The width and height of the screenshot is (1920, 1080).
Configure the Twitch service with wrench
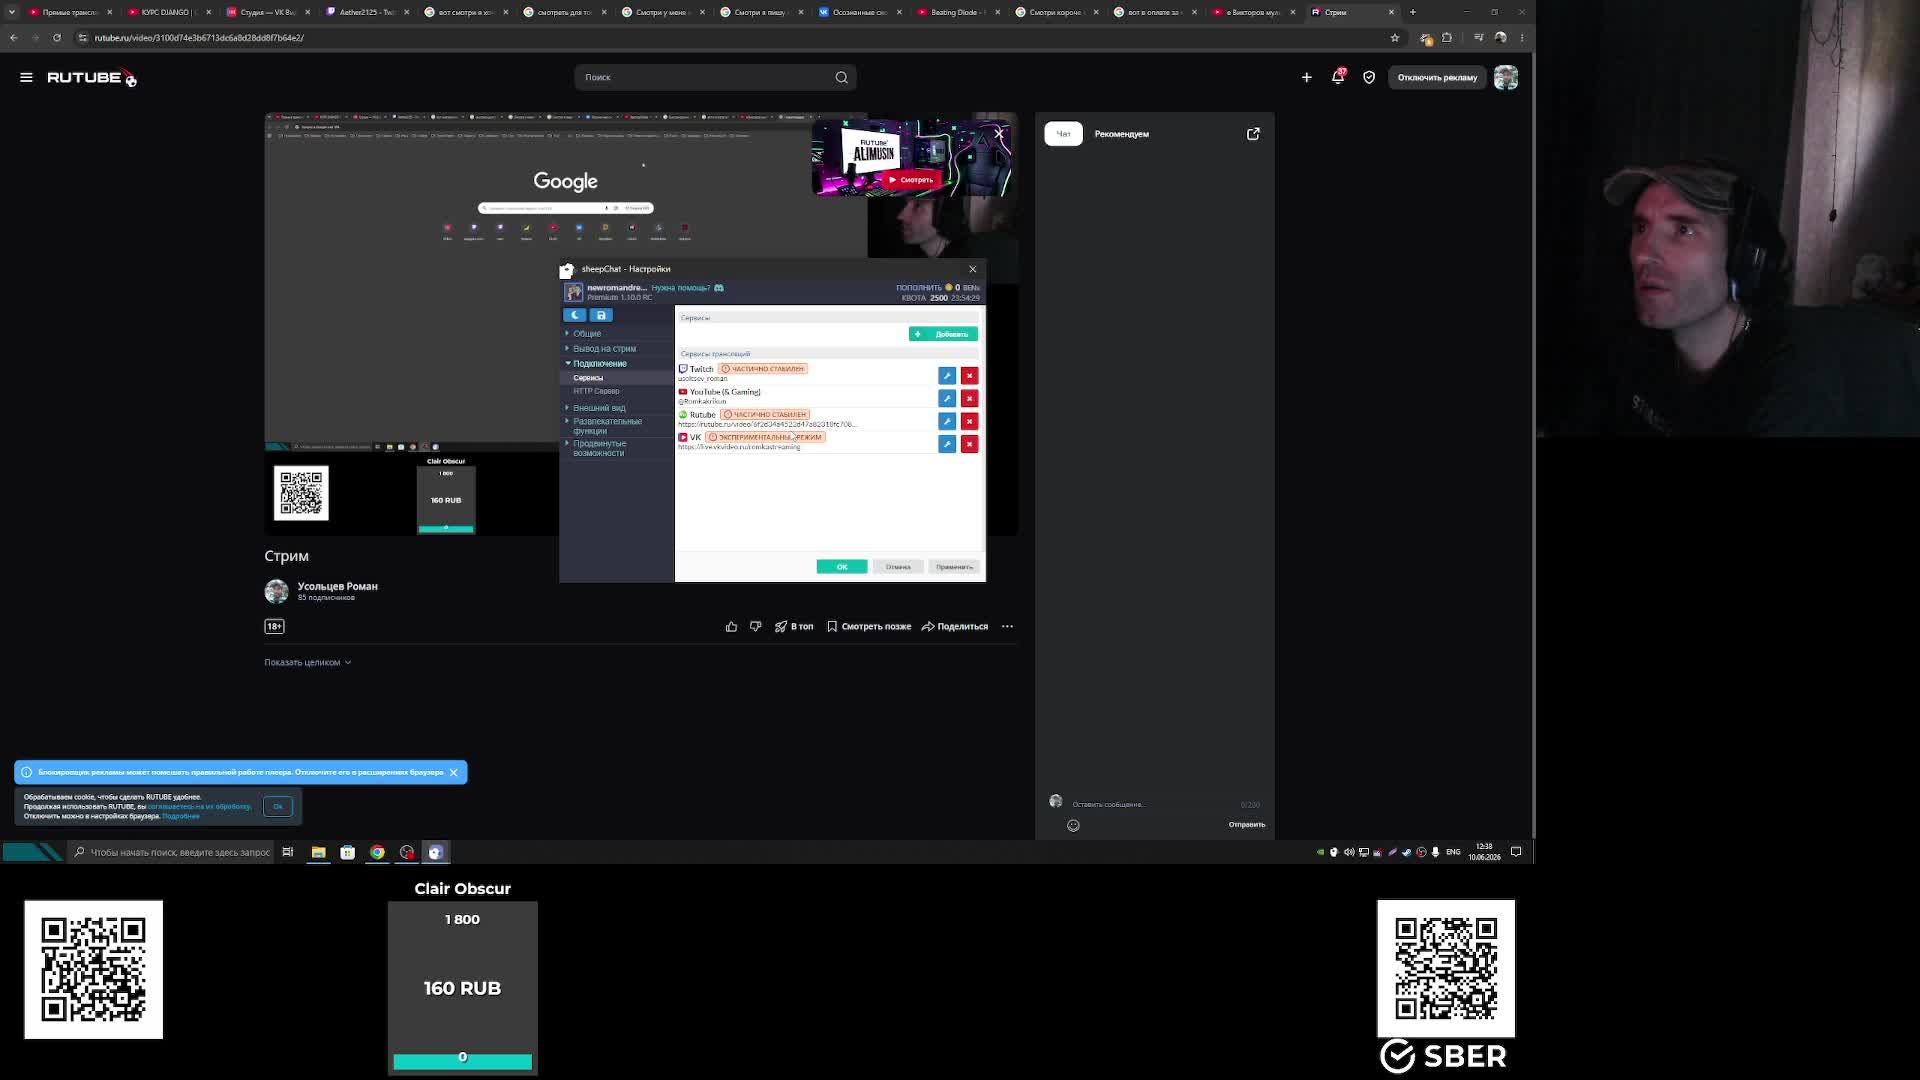(947, 375)
